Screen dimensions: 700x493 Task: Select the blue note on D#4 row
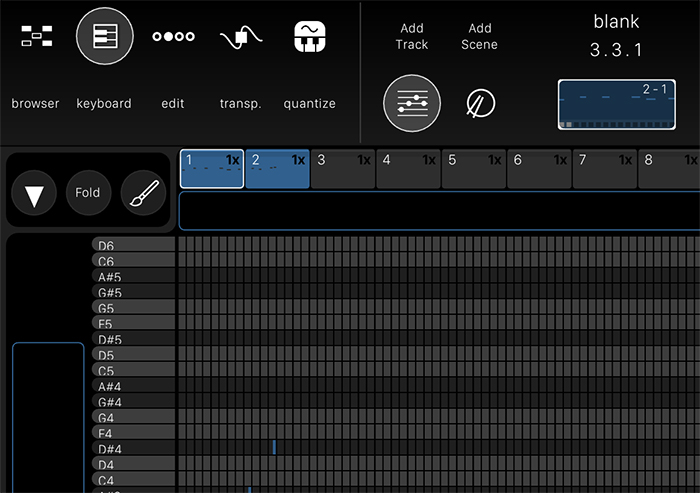coord(274,447)
